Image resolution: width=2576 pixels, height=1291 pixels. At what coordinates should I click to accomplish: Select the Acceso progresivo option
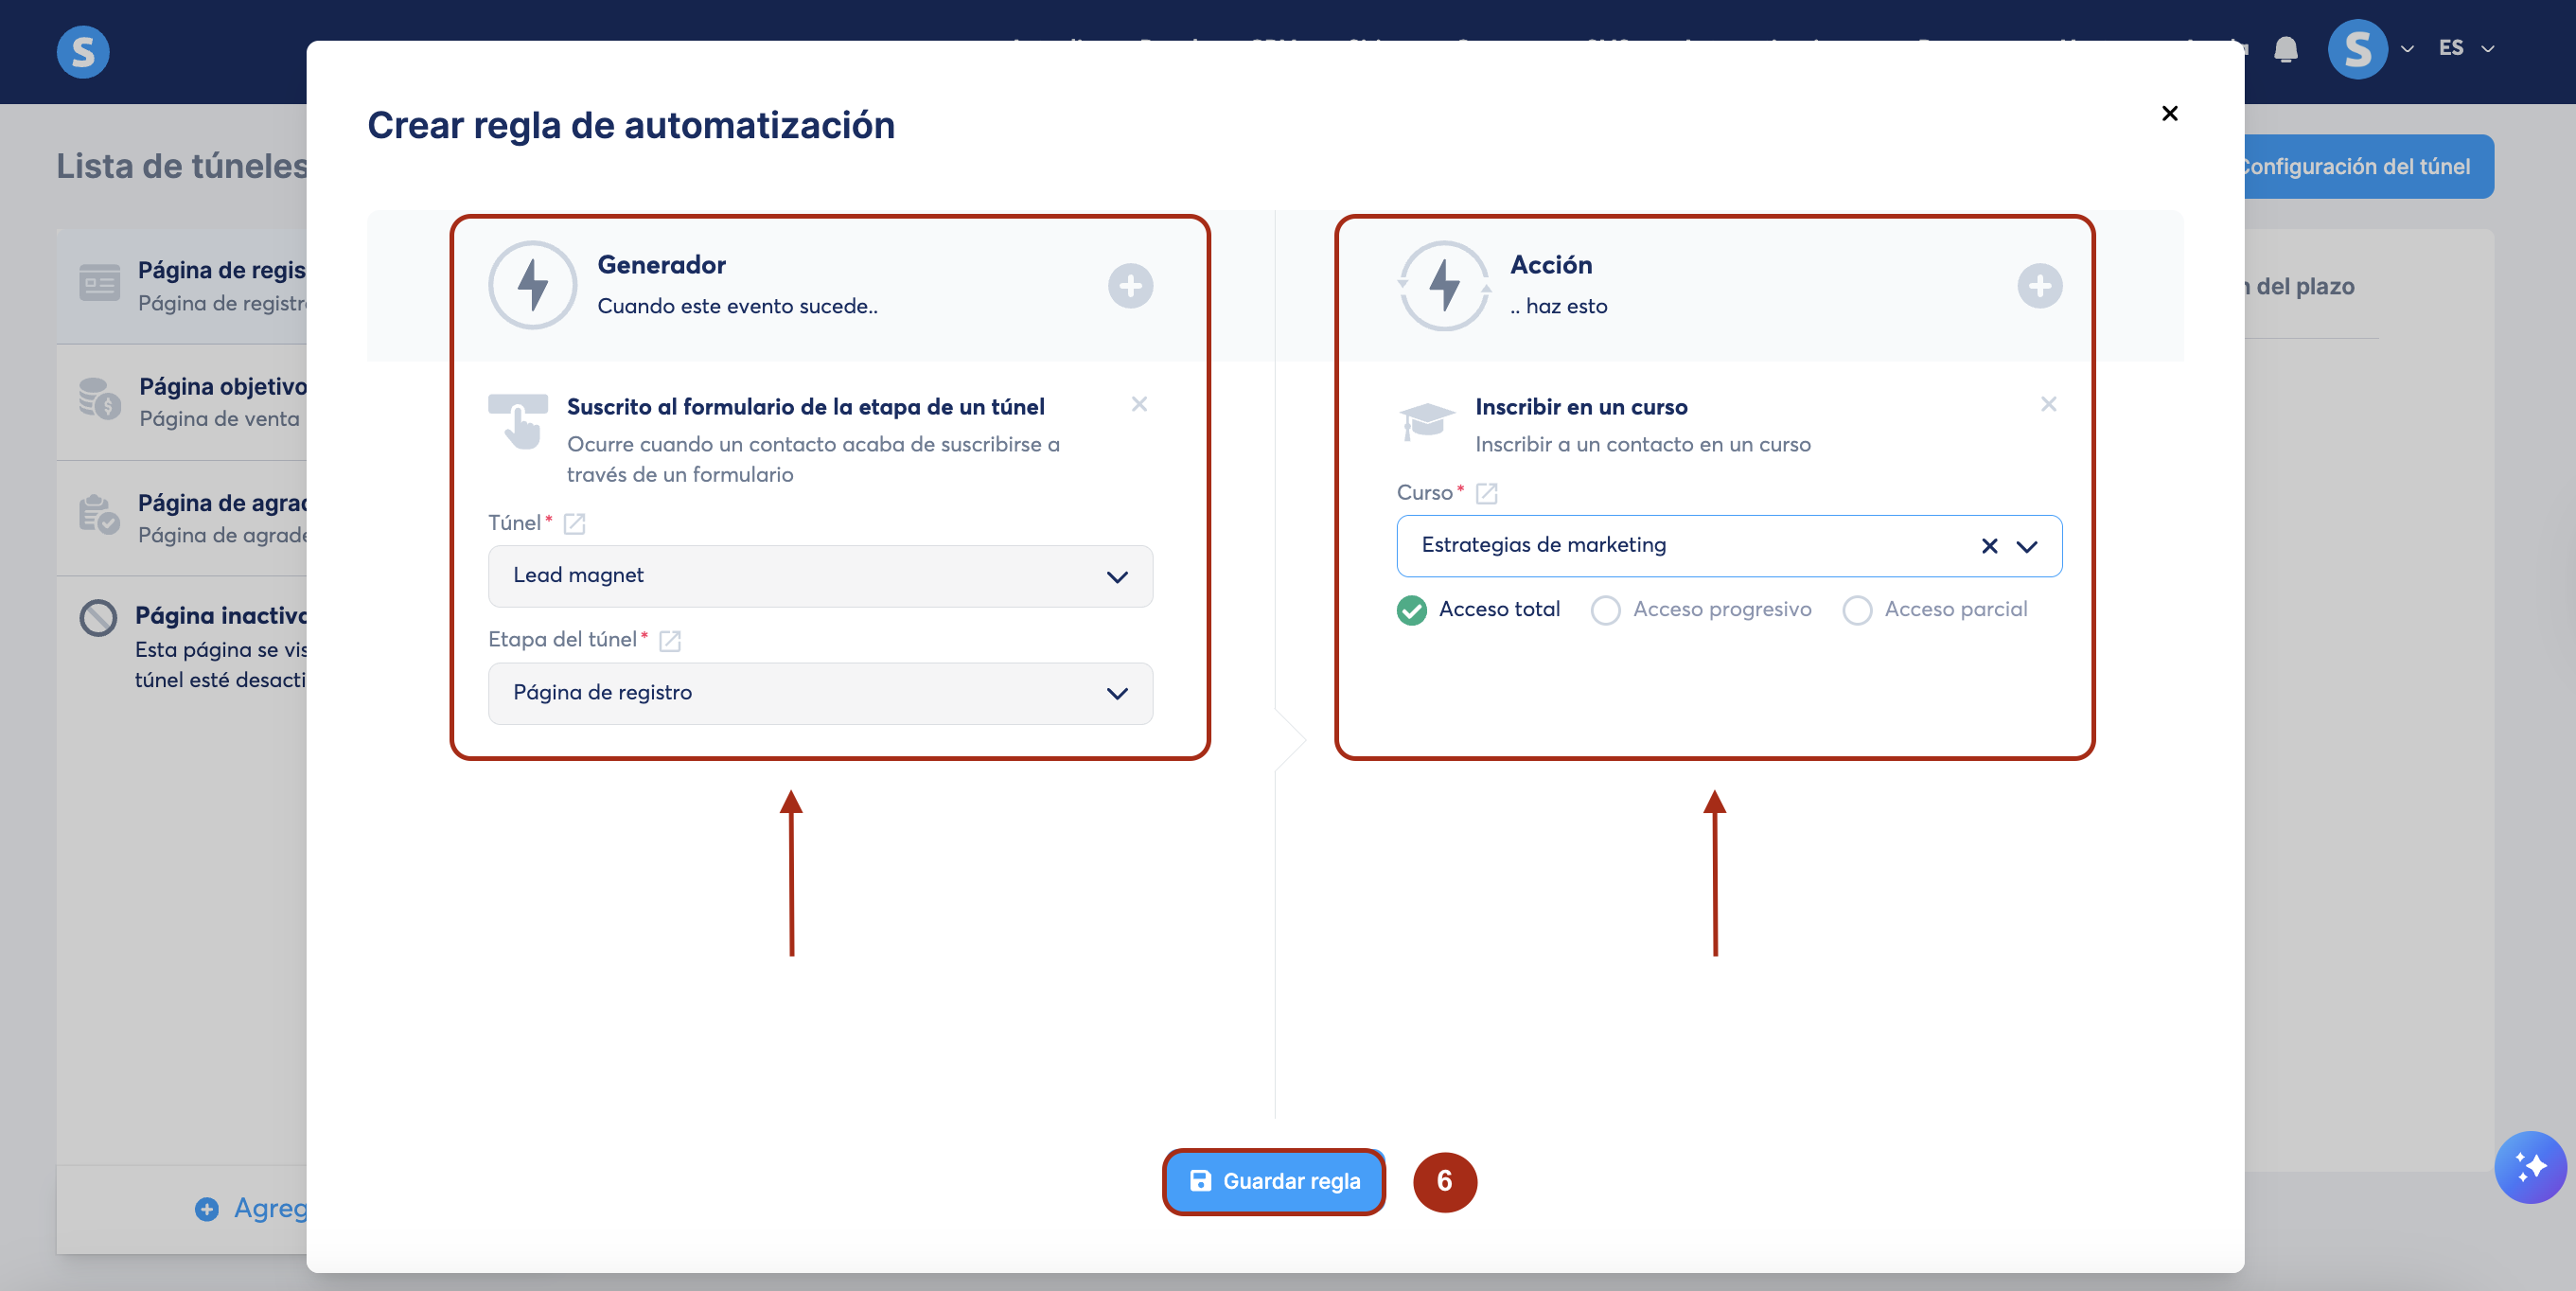point(1605,609)
